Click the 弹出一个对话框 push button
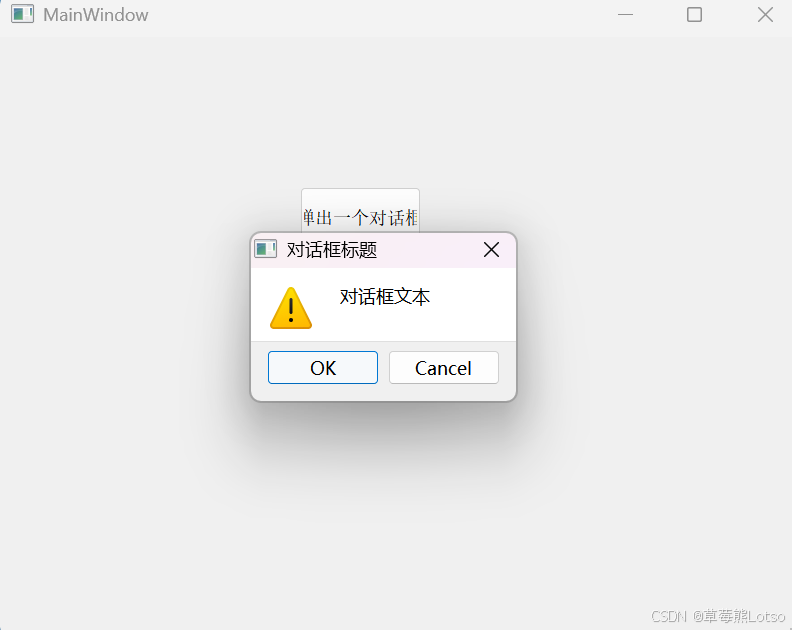 (x=360, y=211)
